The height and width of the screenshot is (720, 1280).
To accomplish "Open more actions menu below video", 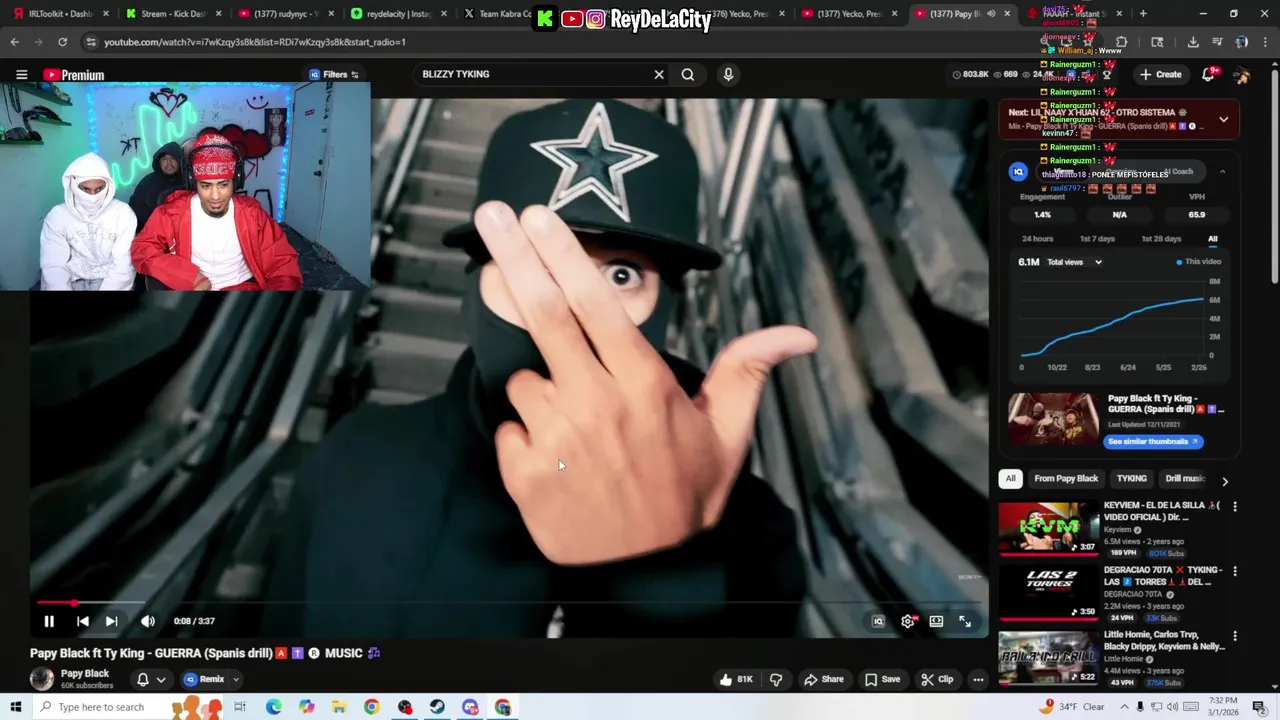I will click(x=978, y=679).
